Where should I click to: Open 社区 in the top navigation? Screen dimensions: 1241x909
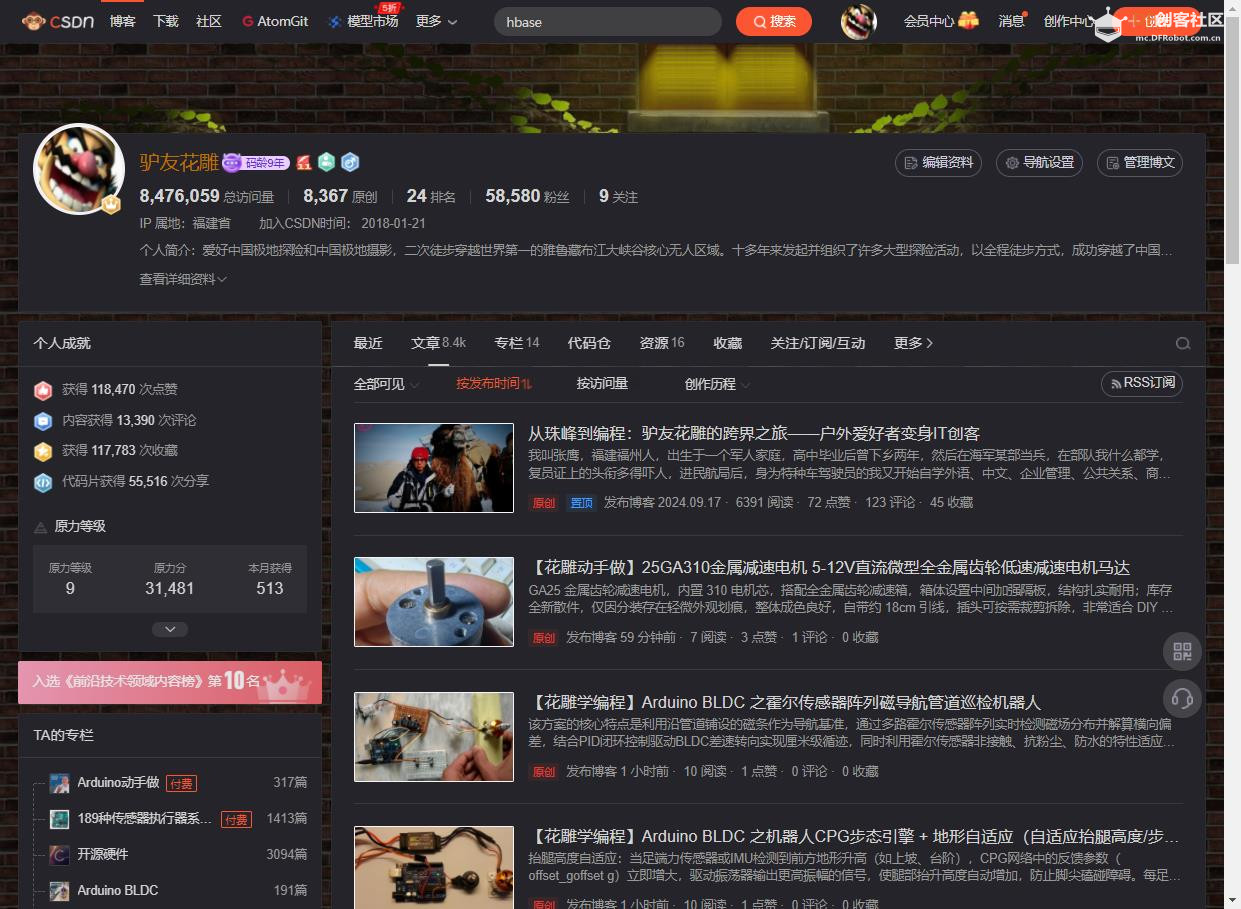(209, 21)
